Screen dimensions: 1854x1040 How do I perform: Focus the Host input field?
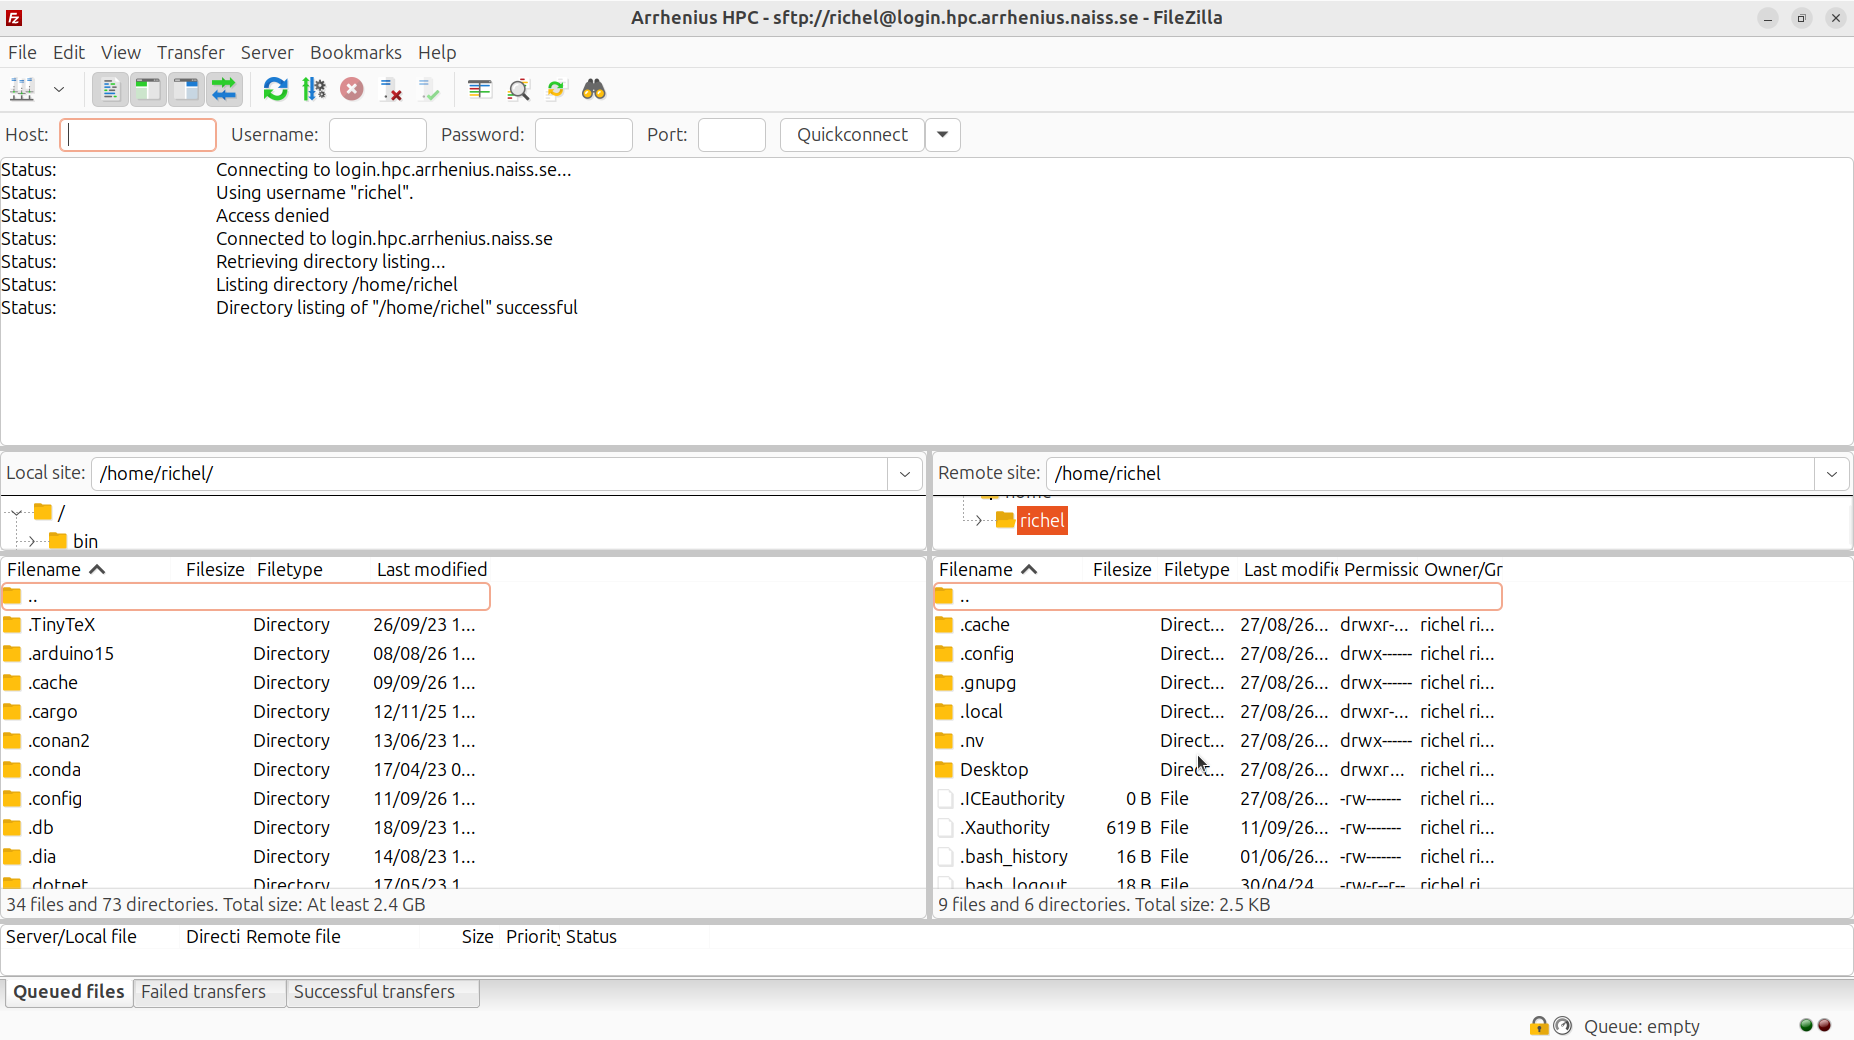(138, 135)
